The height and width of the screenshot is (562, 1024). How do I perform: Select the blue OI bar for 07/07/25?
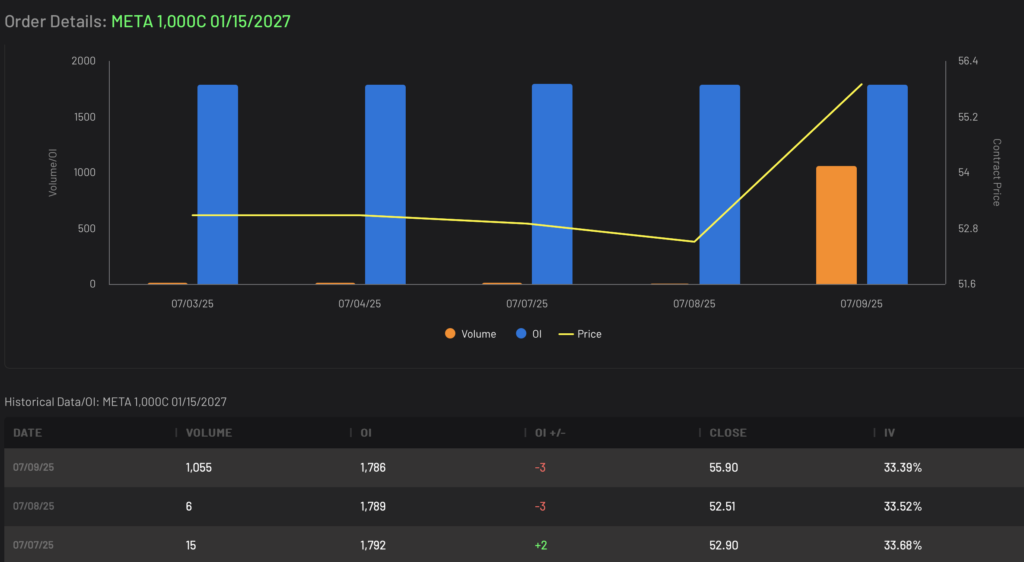click(x=552, y=184)
